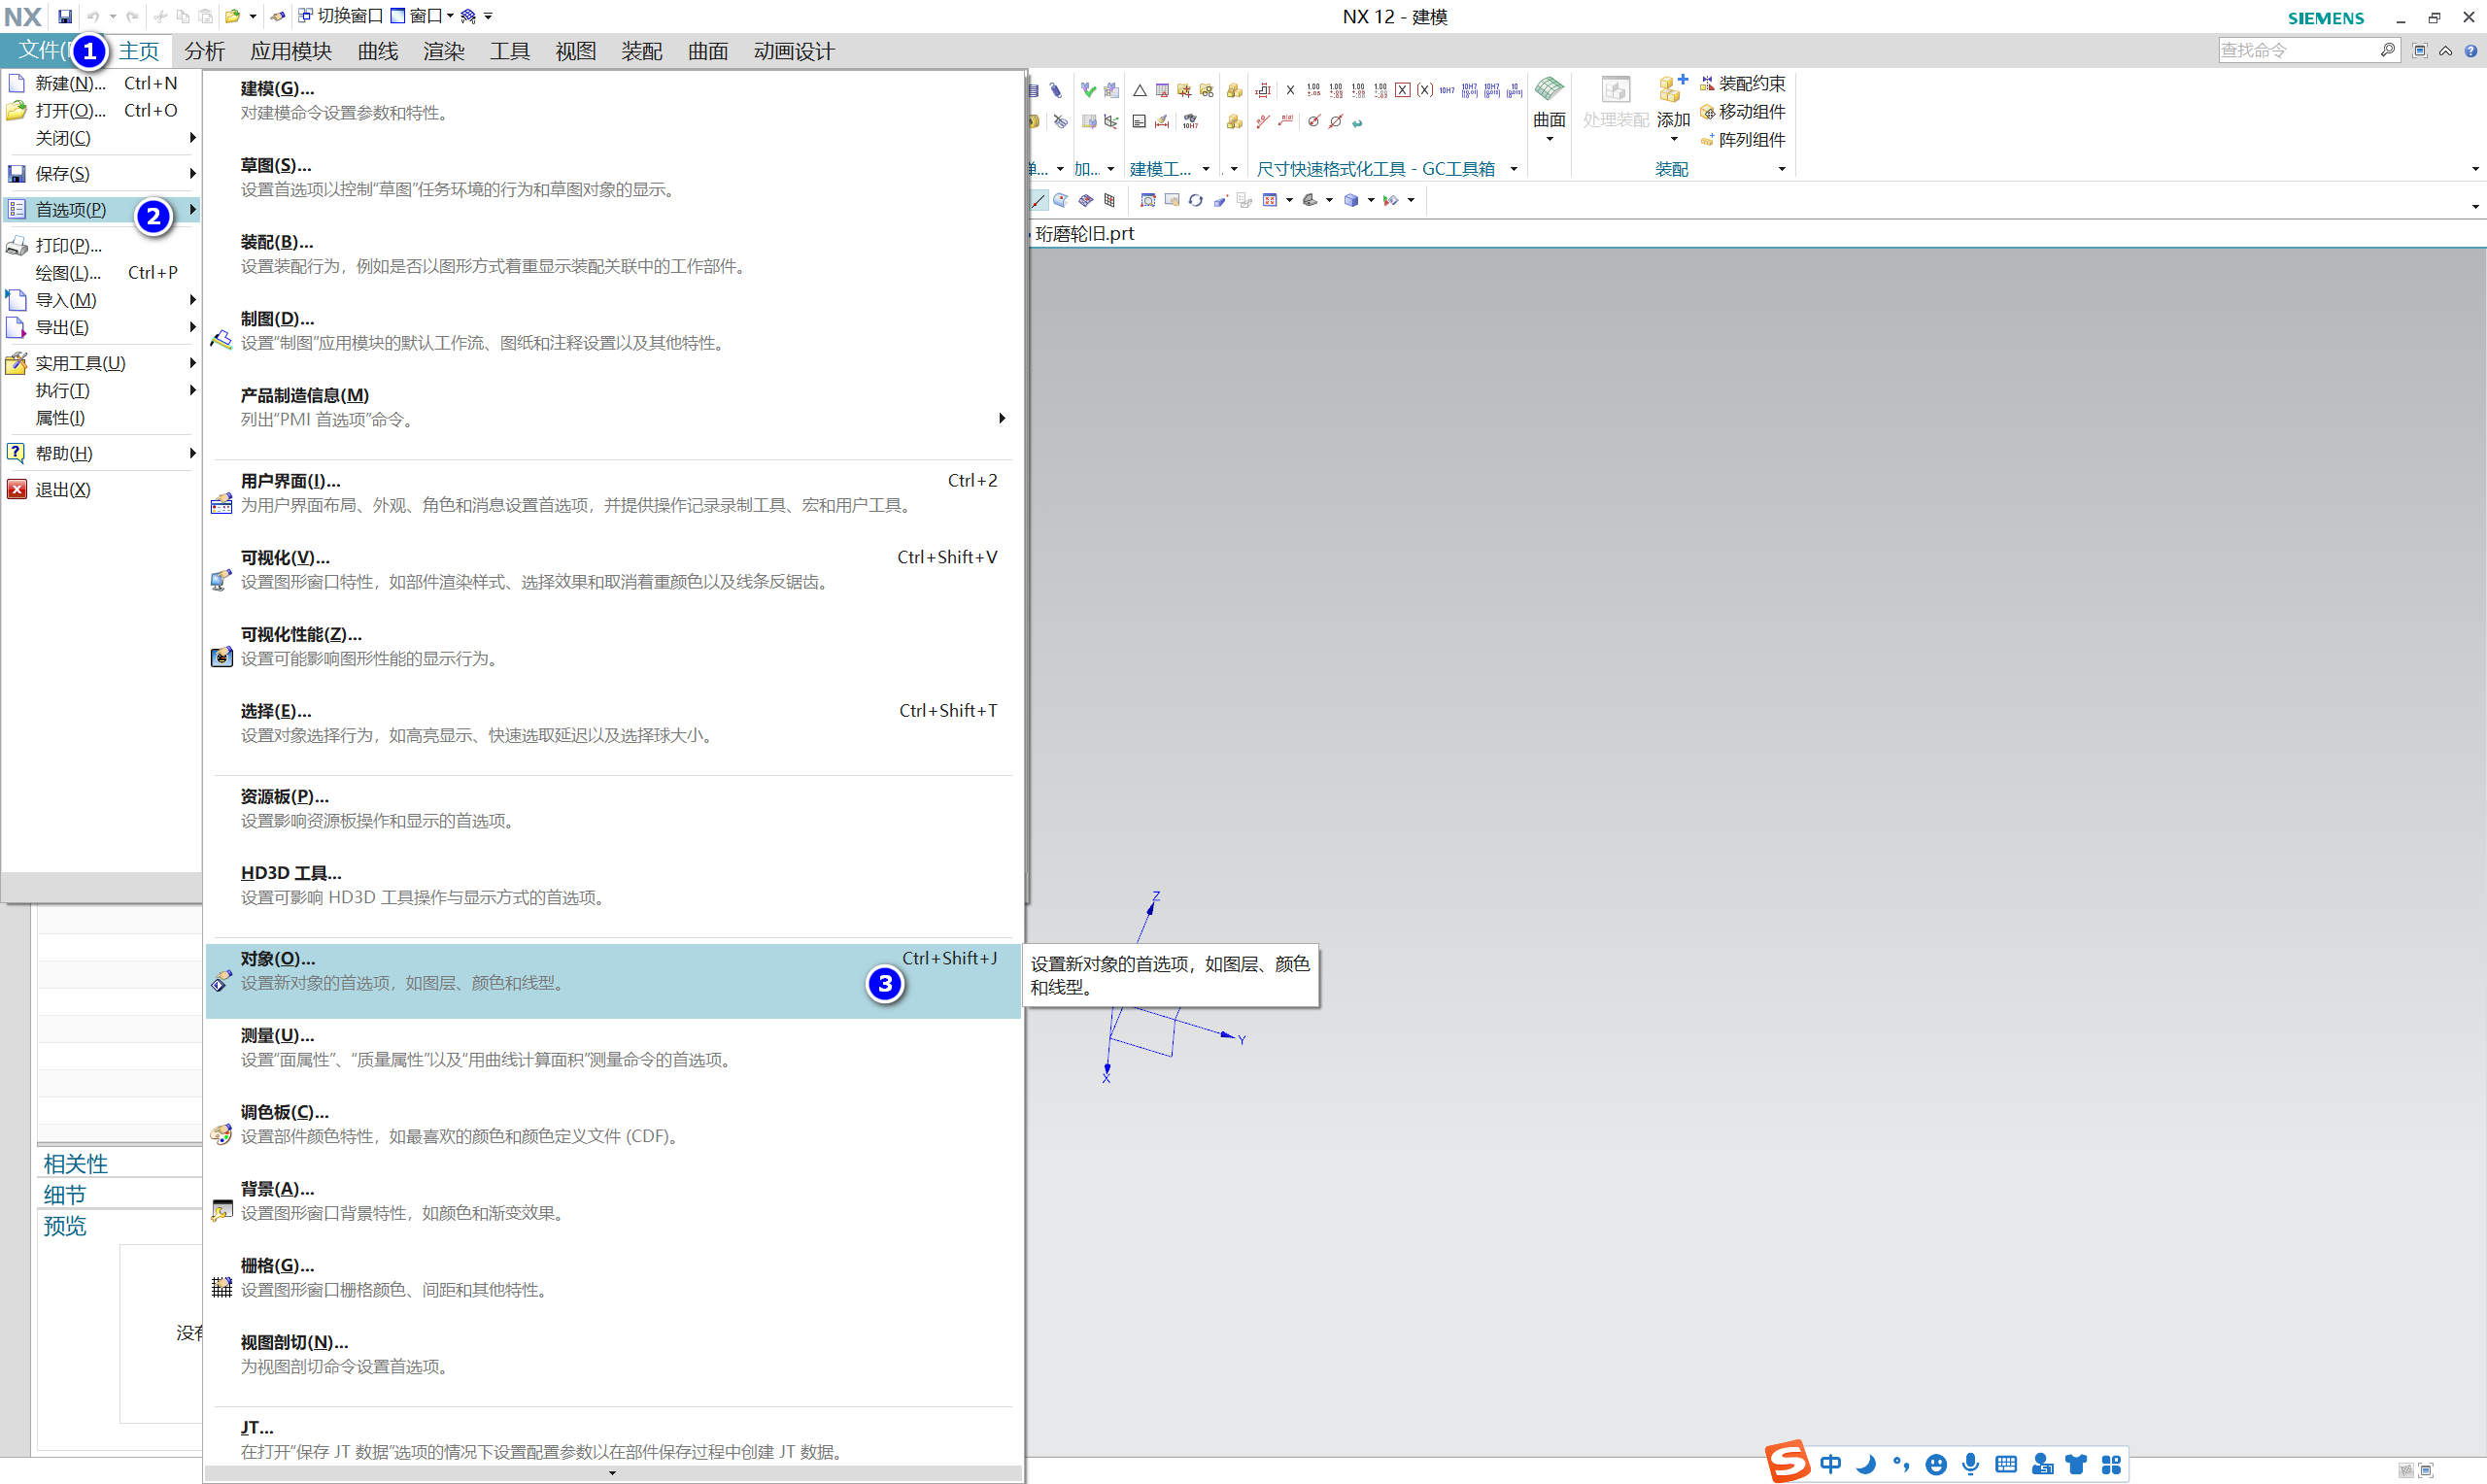Screen dimensions: 2487x1484
Task: Toggle full-screen icon in status bar
Action: [2426, 1470]
